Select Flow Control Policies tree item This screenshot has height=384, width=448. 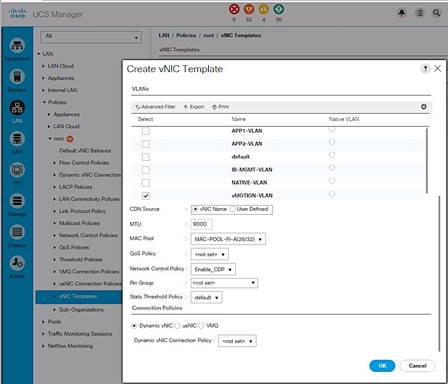(x=84, y=163)
